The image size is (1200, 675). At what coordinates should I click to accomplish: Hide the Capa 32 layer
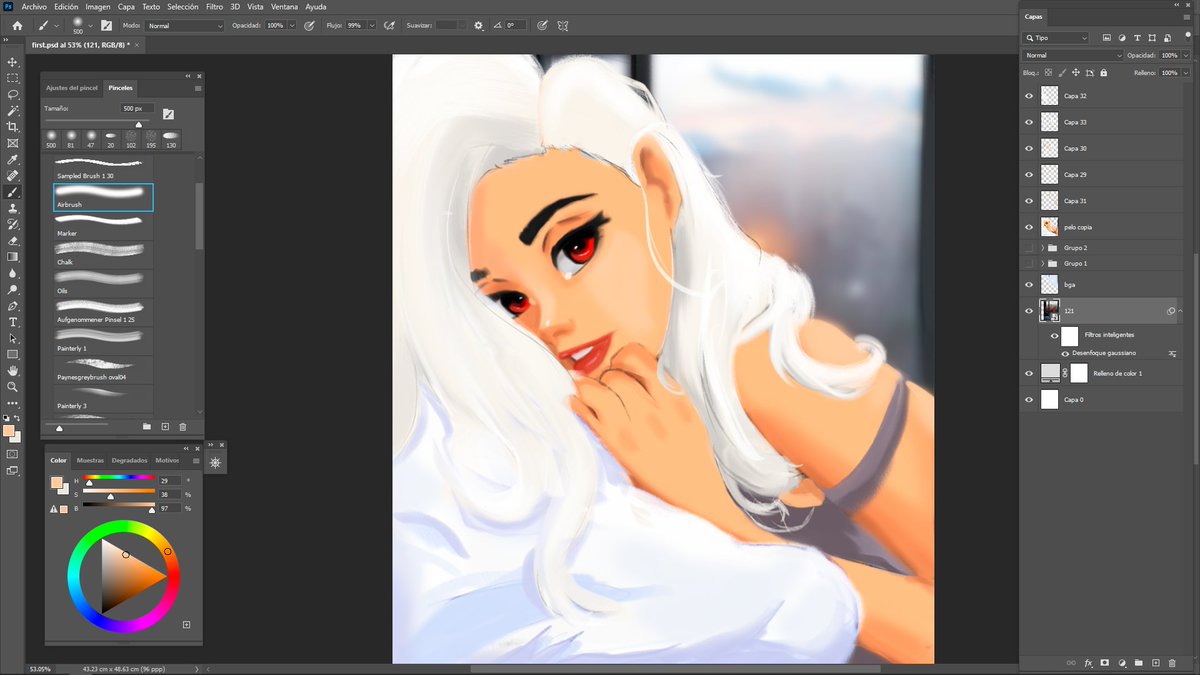[x=1029, y=96]
